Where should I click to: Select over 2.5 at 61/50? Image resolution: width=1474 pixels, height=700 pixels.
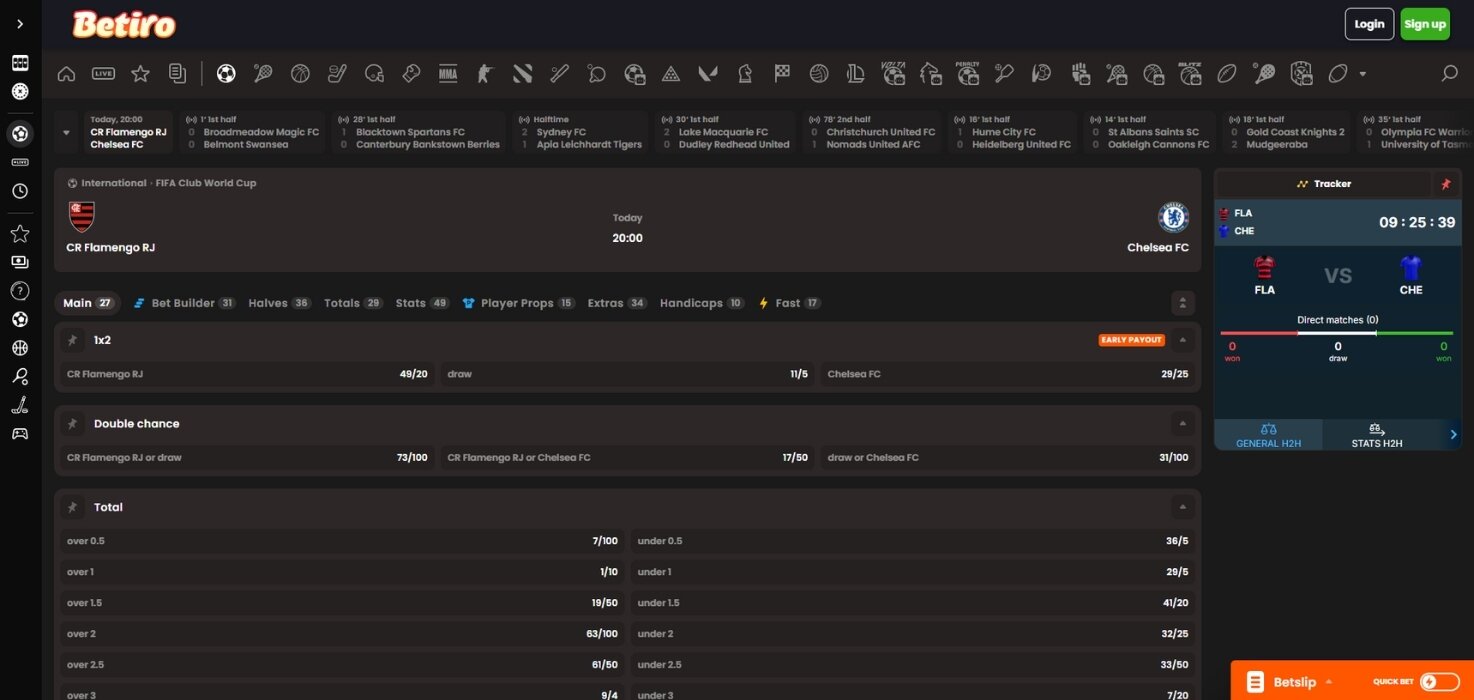tap(343, 665)
